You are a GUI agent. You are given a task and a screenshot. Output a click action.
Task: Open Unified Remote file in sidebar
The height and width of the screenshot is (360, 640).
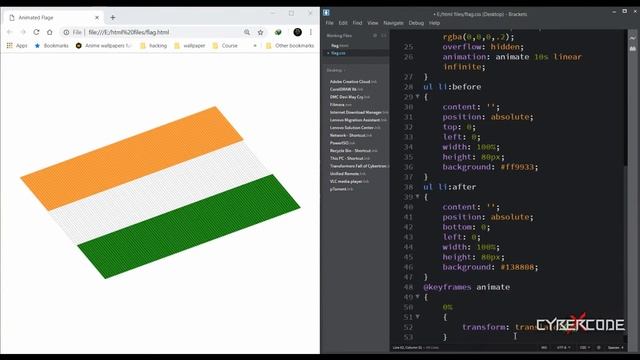pyautogui.click(x=347, y=174)
